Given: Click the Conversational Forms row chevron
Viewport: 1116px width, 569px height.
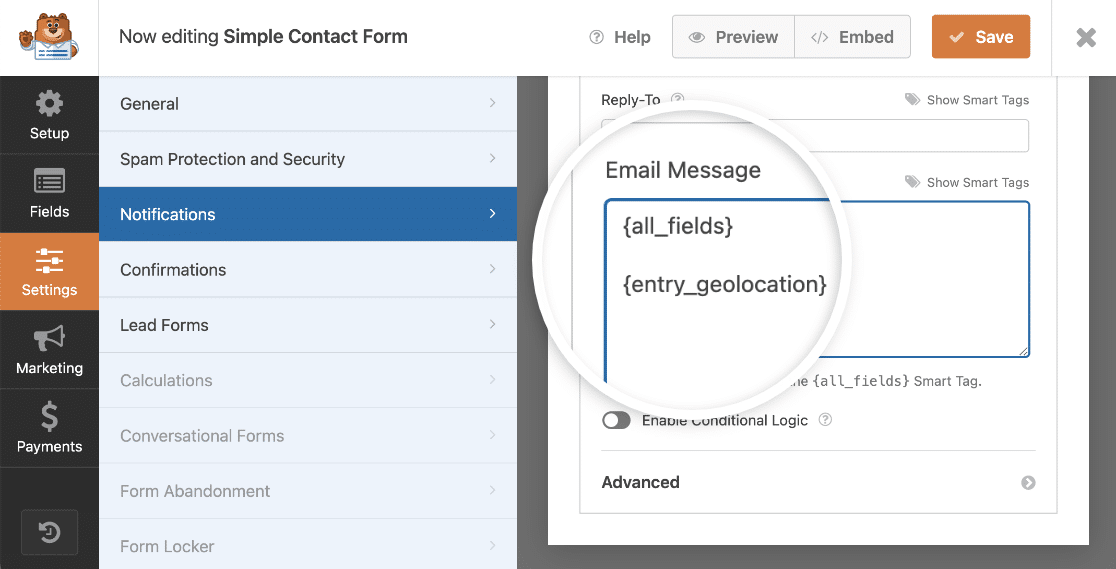Looking at the screenshot, I should [493, 435].
